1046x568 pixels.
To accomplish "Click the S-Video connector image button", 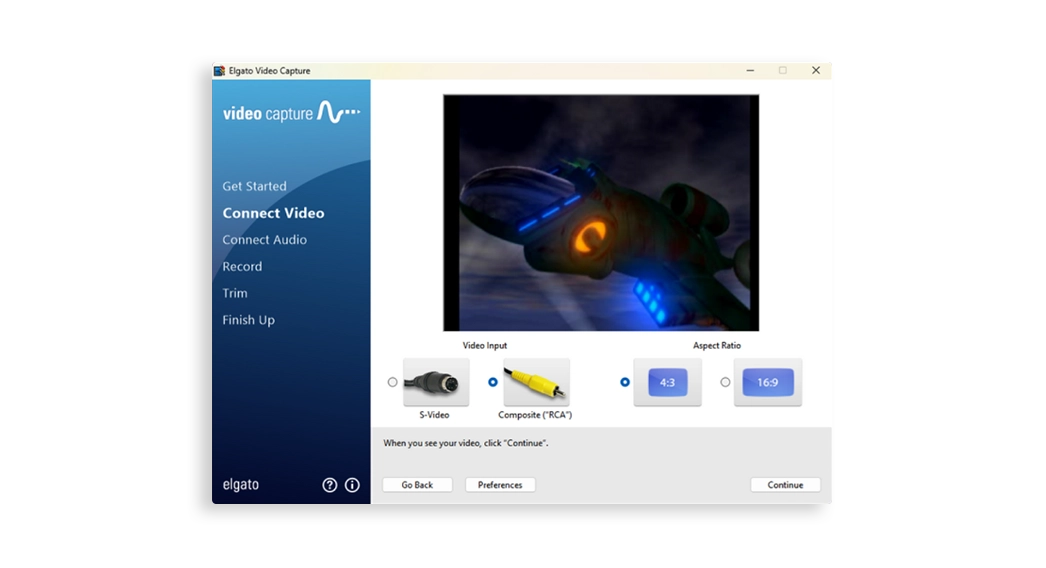I will (x=436, y=382).
